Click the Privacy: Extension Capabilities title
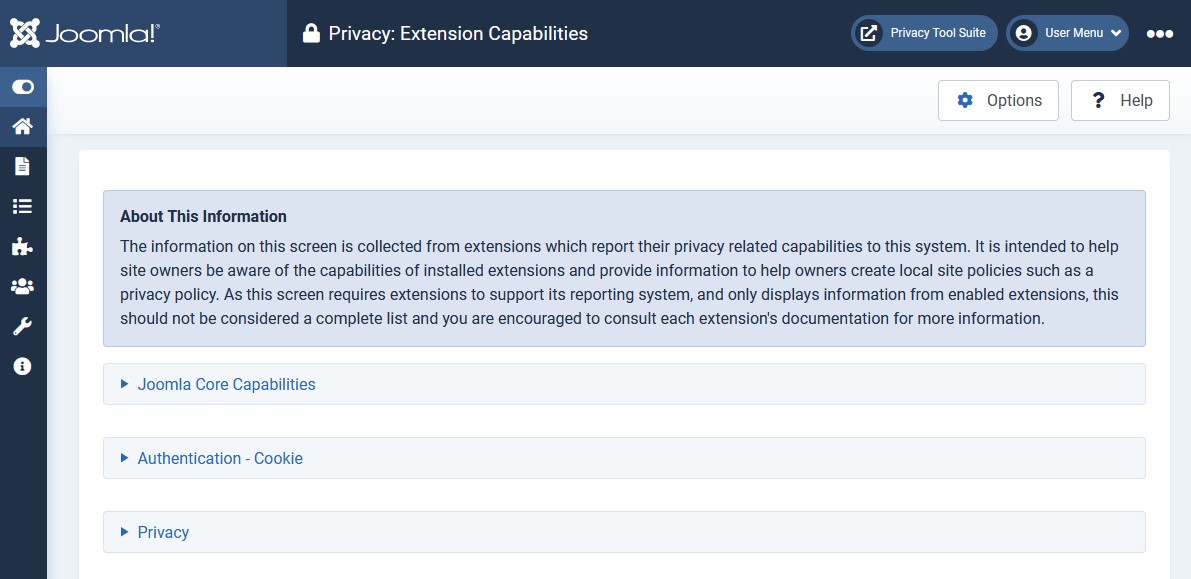 tap(458, 34)
